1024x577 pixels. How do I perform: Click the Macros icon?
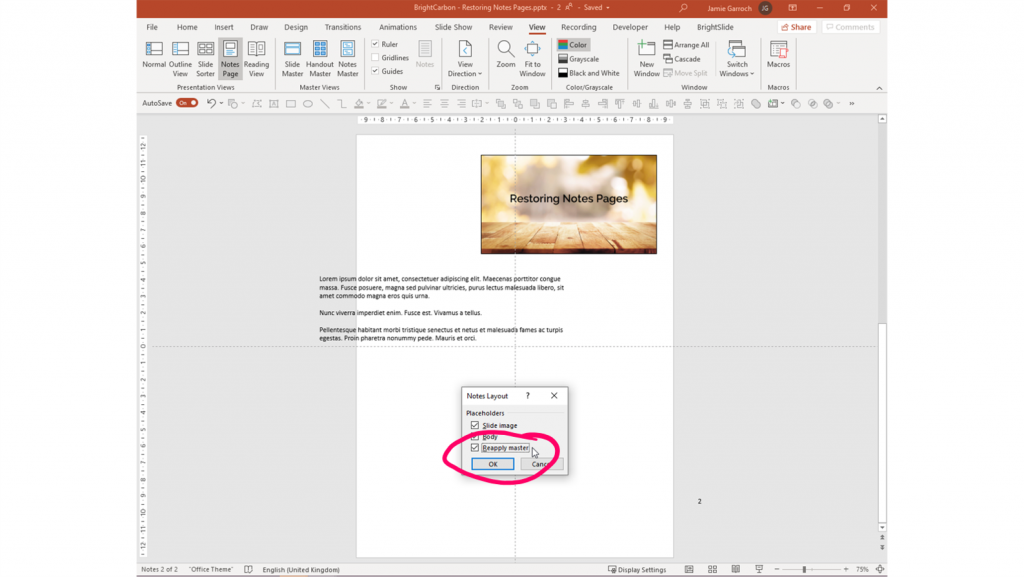[778, 55]
